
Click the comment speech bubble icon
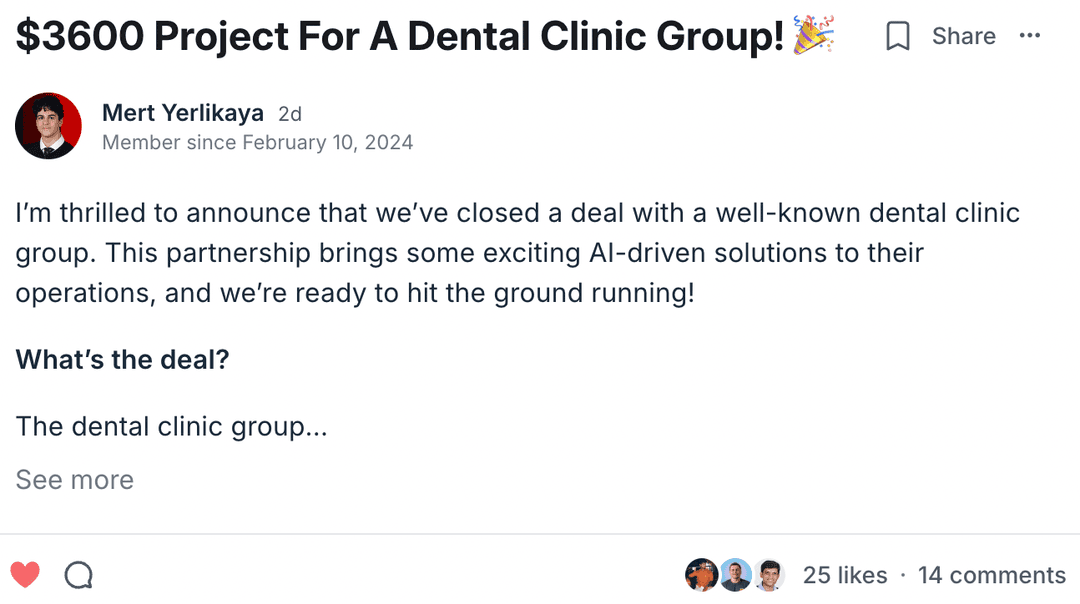78,575
